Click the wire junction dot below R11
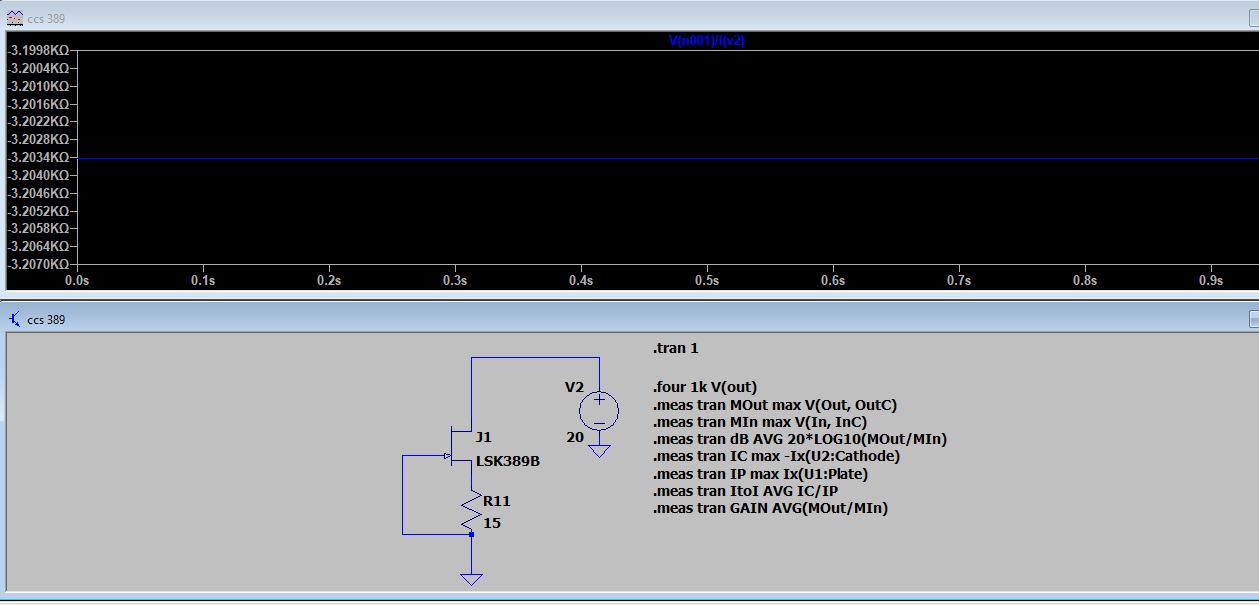 click(471, 534)
